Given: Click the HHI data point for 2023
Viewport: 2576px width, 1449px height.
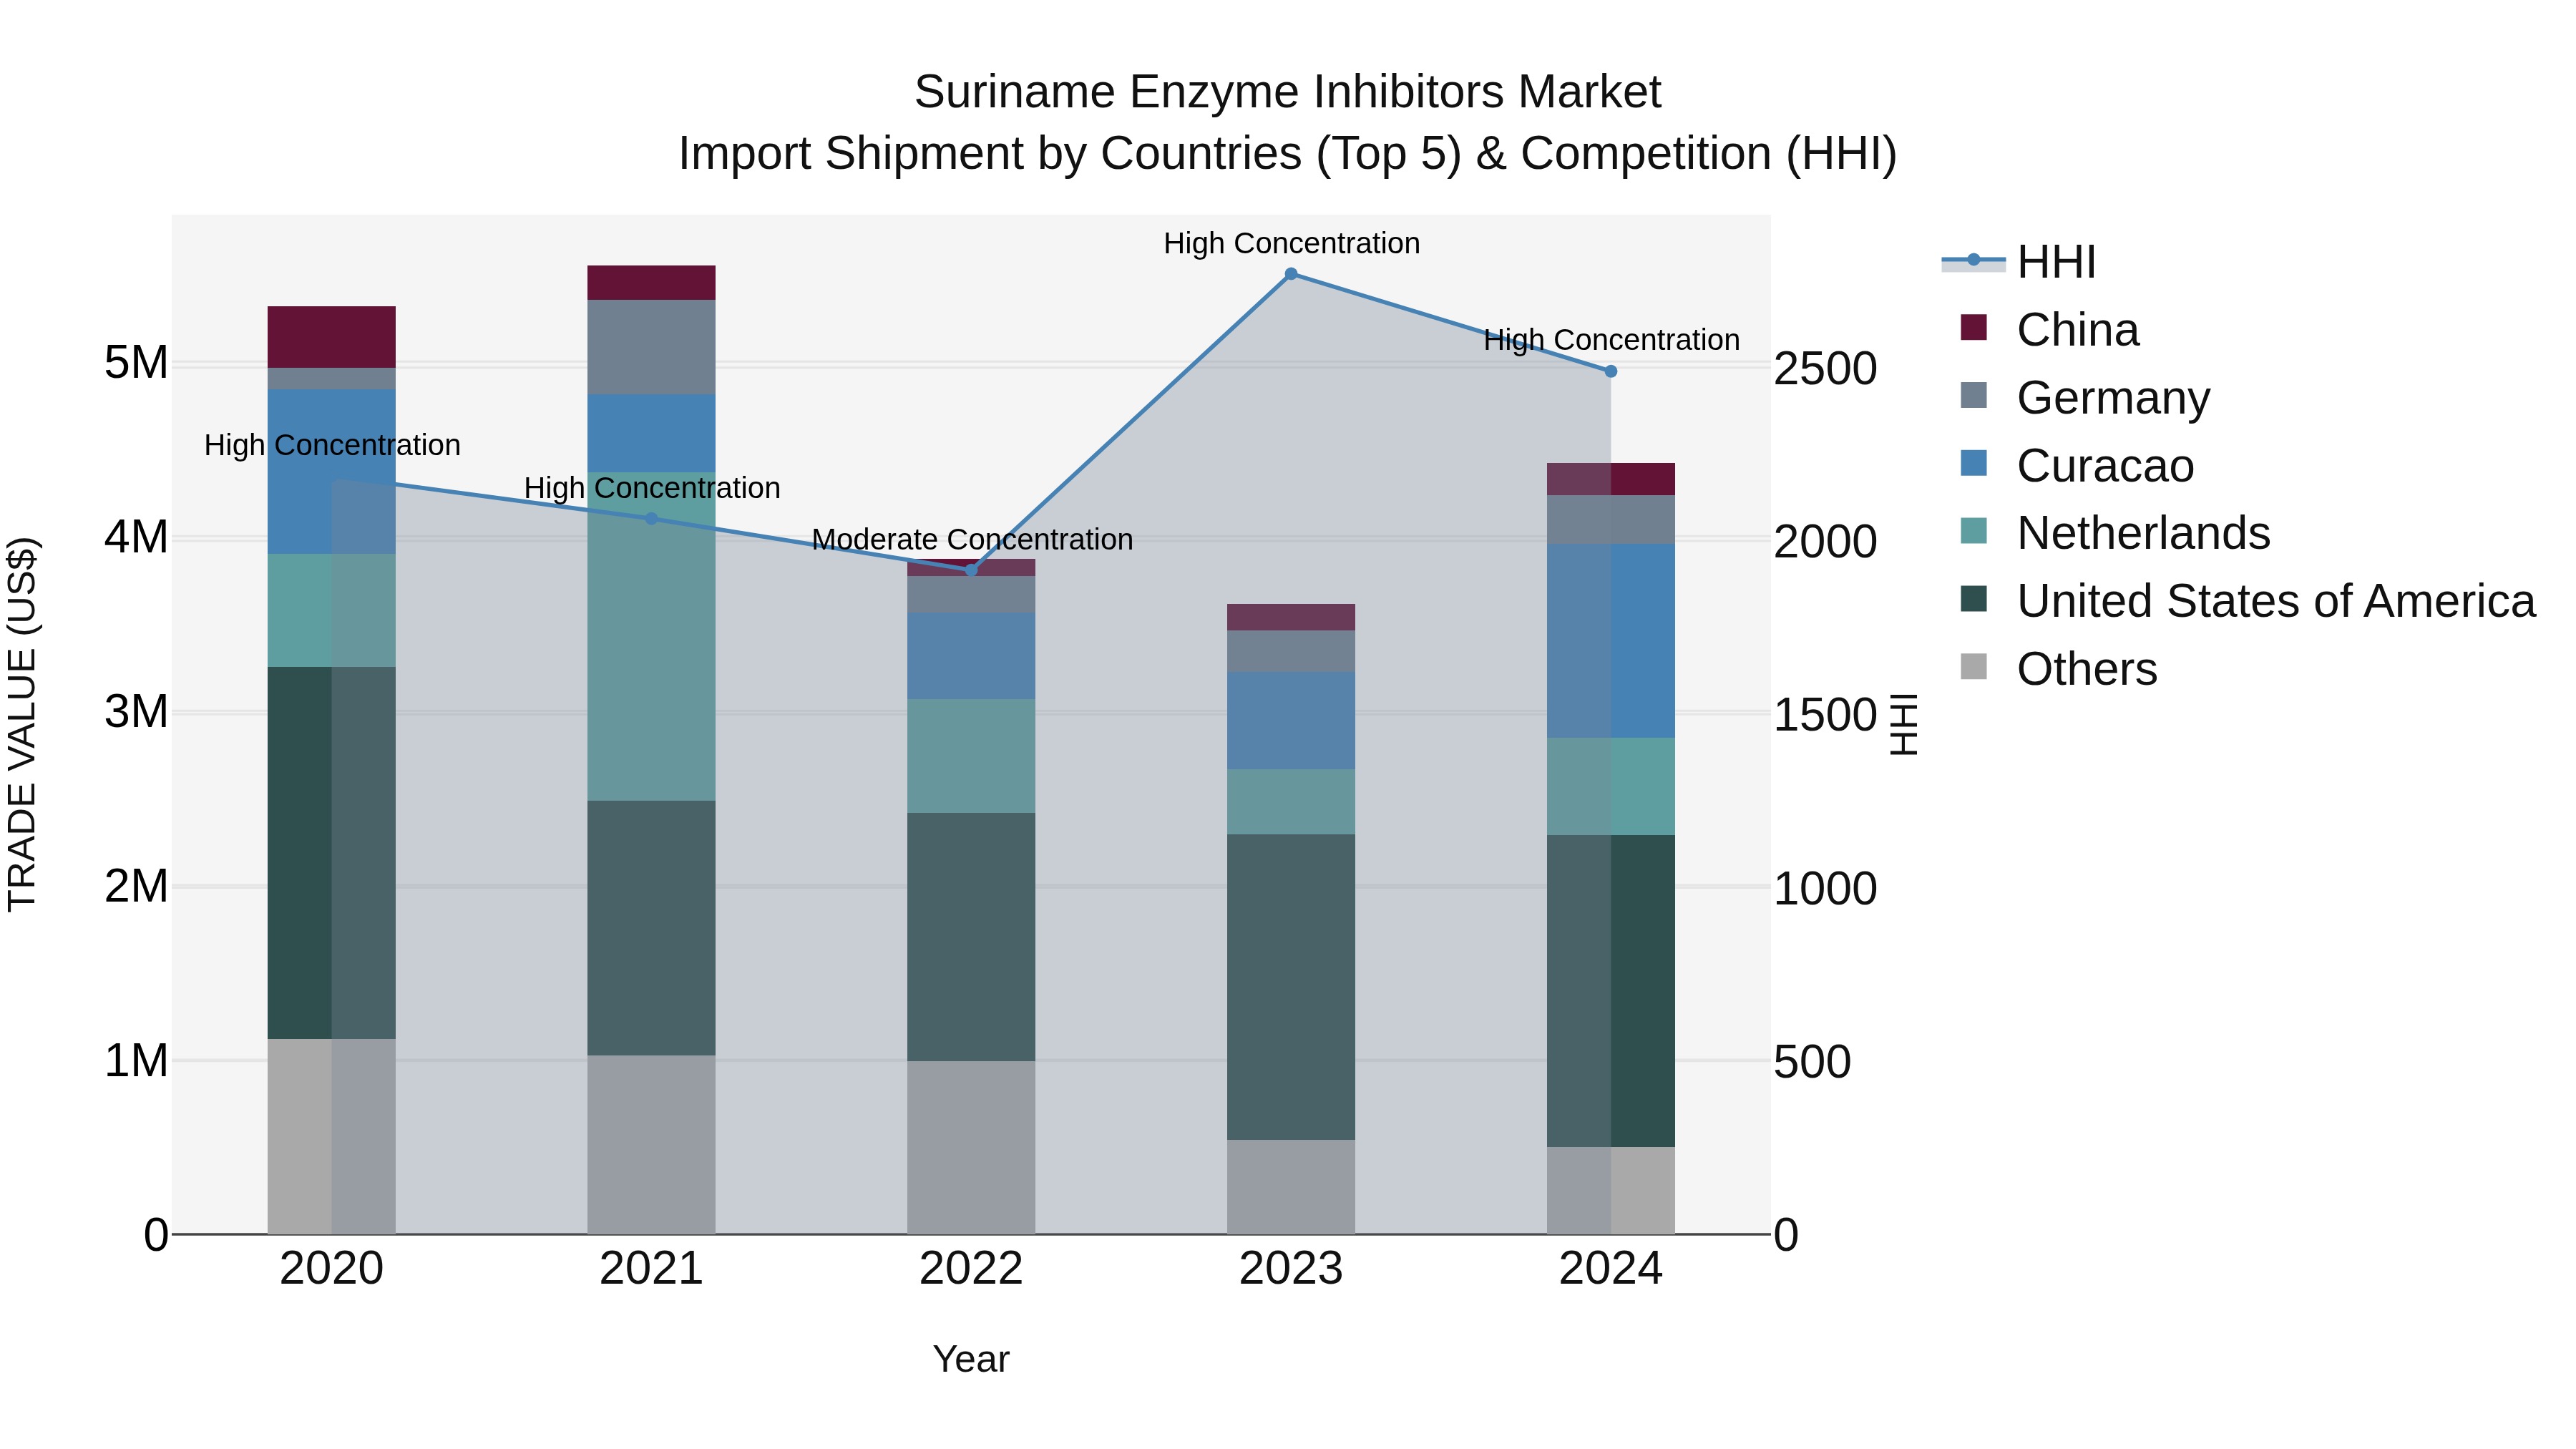Looking at the screenshot, I should [1291, 274].
